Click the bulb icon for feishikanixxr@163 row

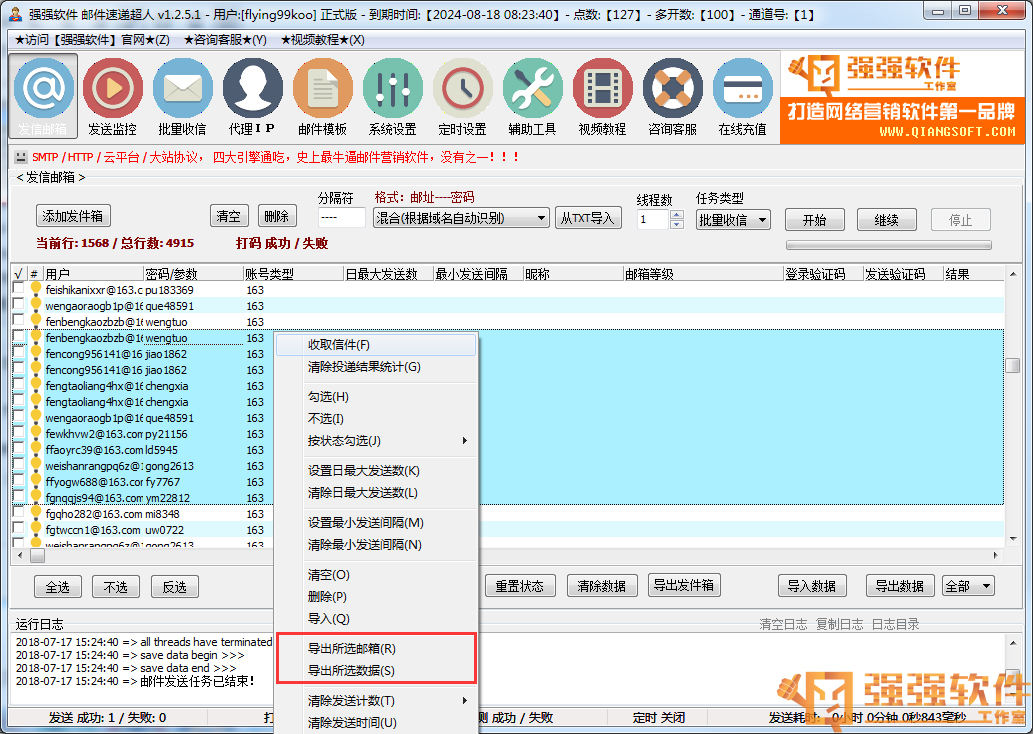click(x=36, y=289)
